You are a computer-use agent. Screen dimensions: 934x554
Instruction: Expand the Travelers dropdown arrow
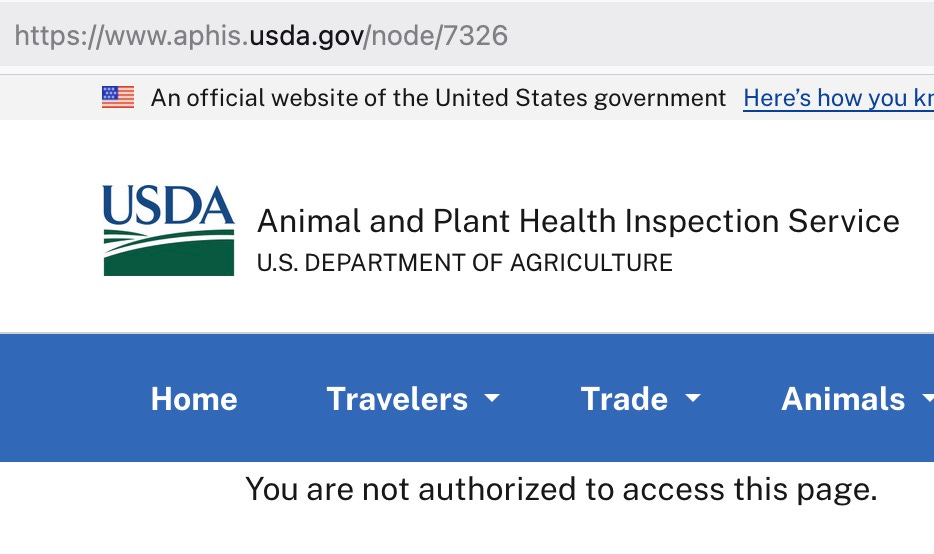pyautogui.click(x=492, y=398)
